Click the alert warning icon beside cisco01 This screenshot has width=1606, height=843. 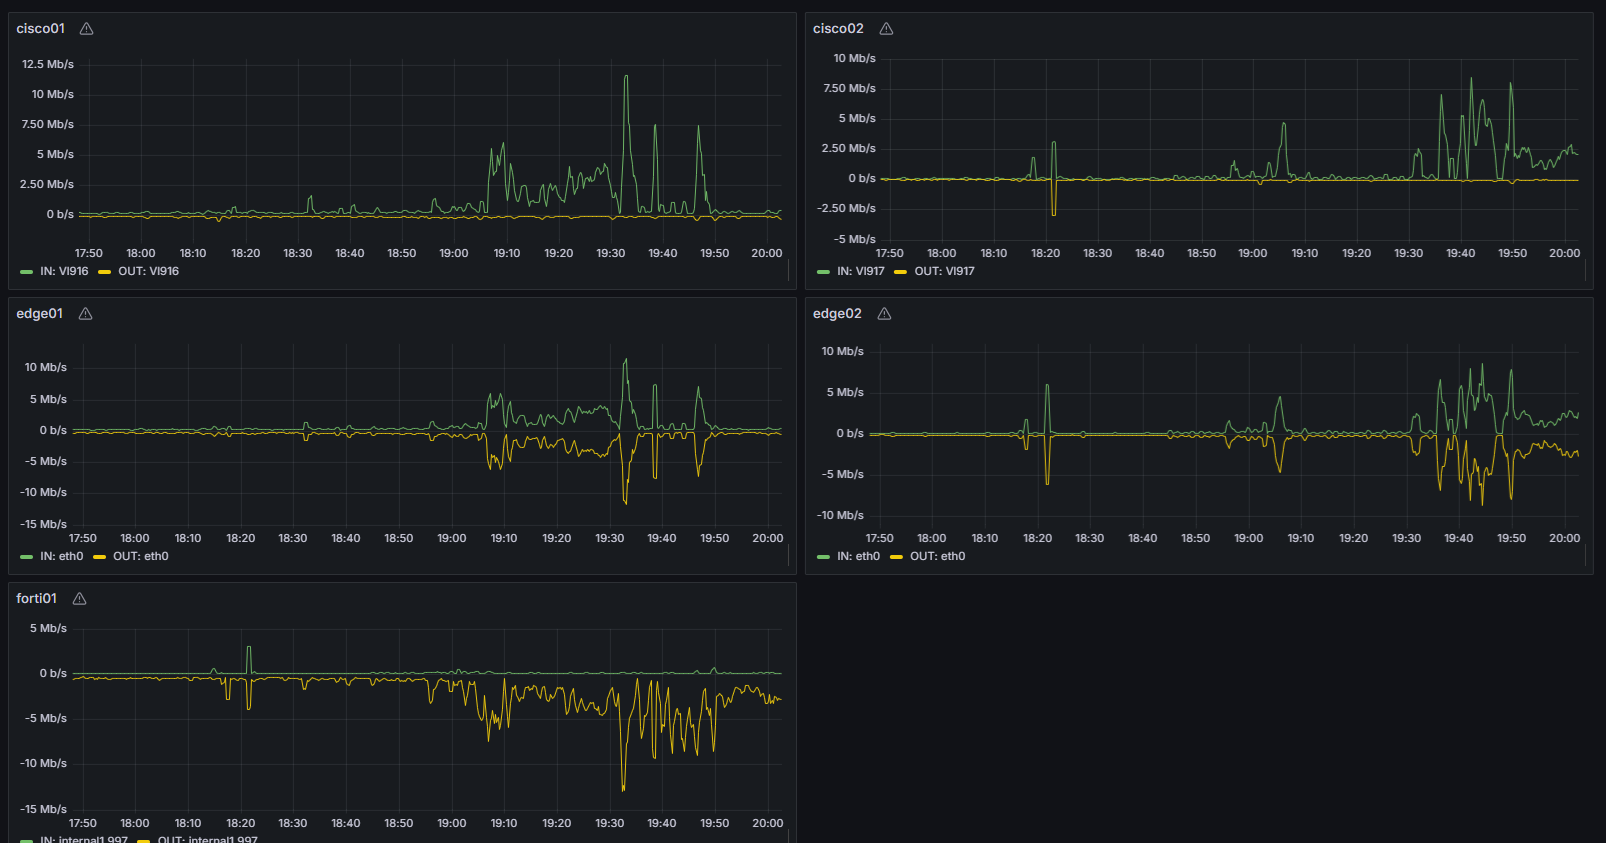[x=87, y=29]
